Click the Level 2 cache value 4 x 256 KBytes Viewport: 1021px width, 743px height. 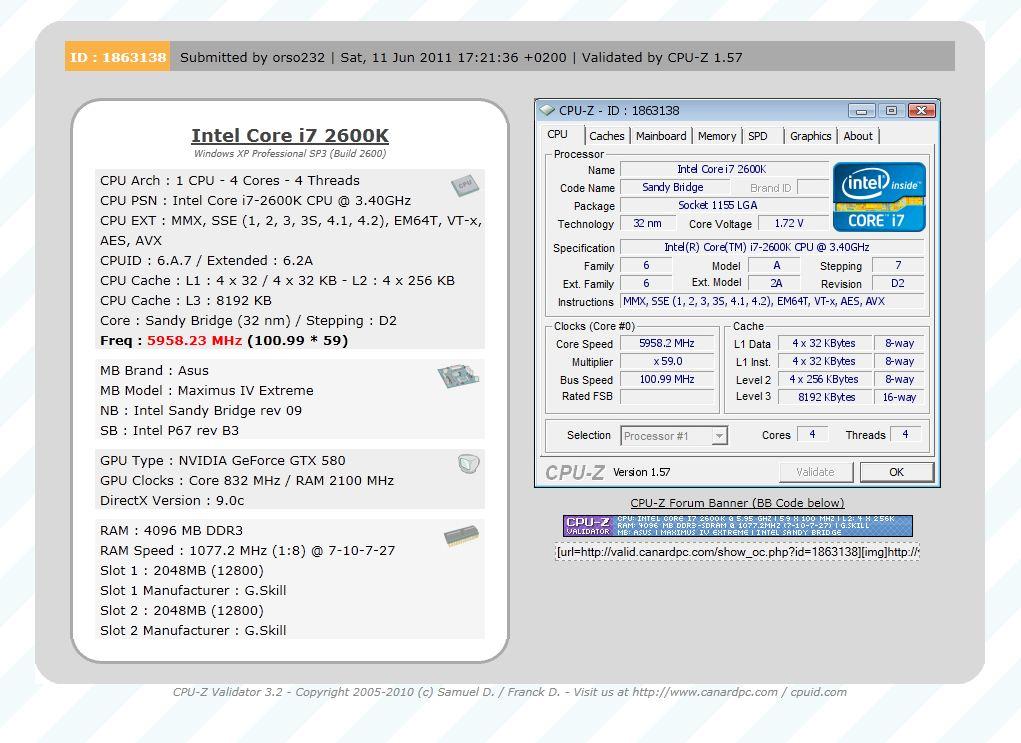824,379
